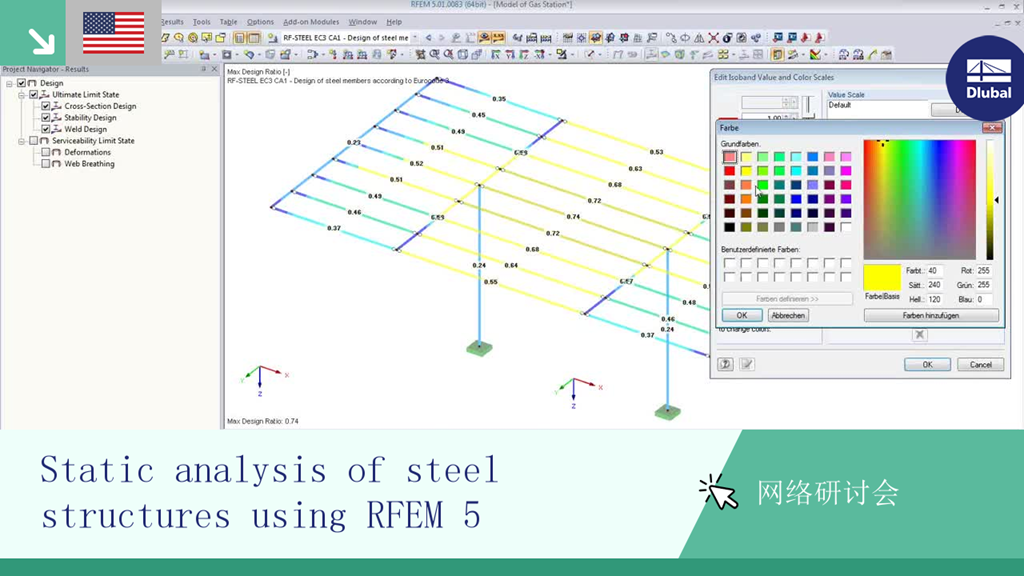Click the Farben hinzufügen button
The width and height of the screenshot is (1024, 576).
point(931,315)
